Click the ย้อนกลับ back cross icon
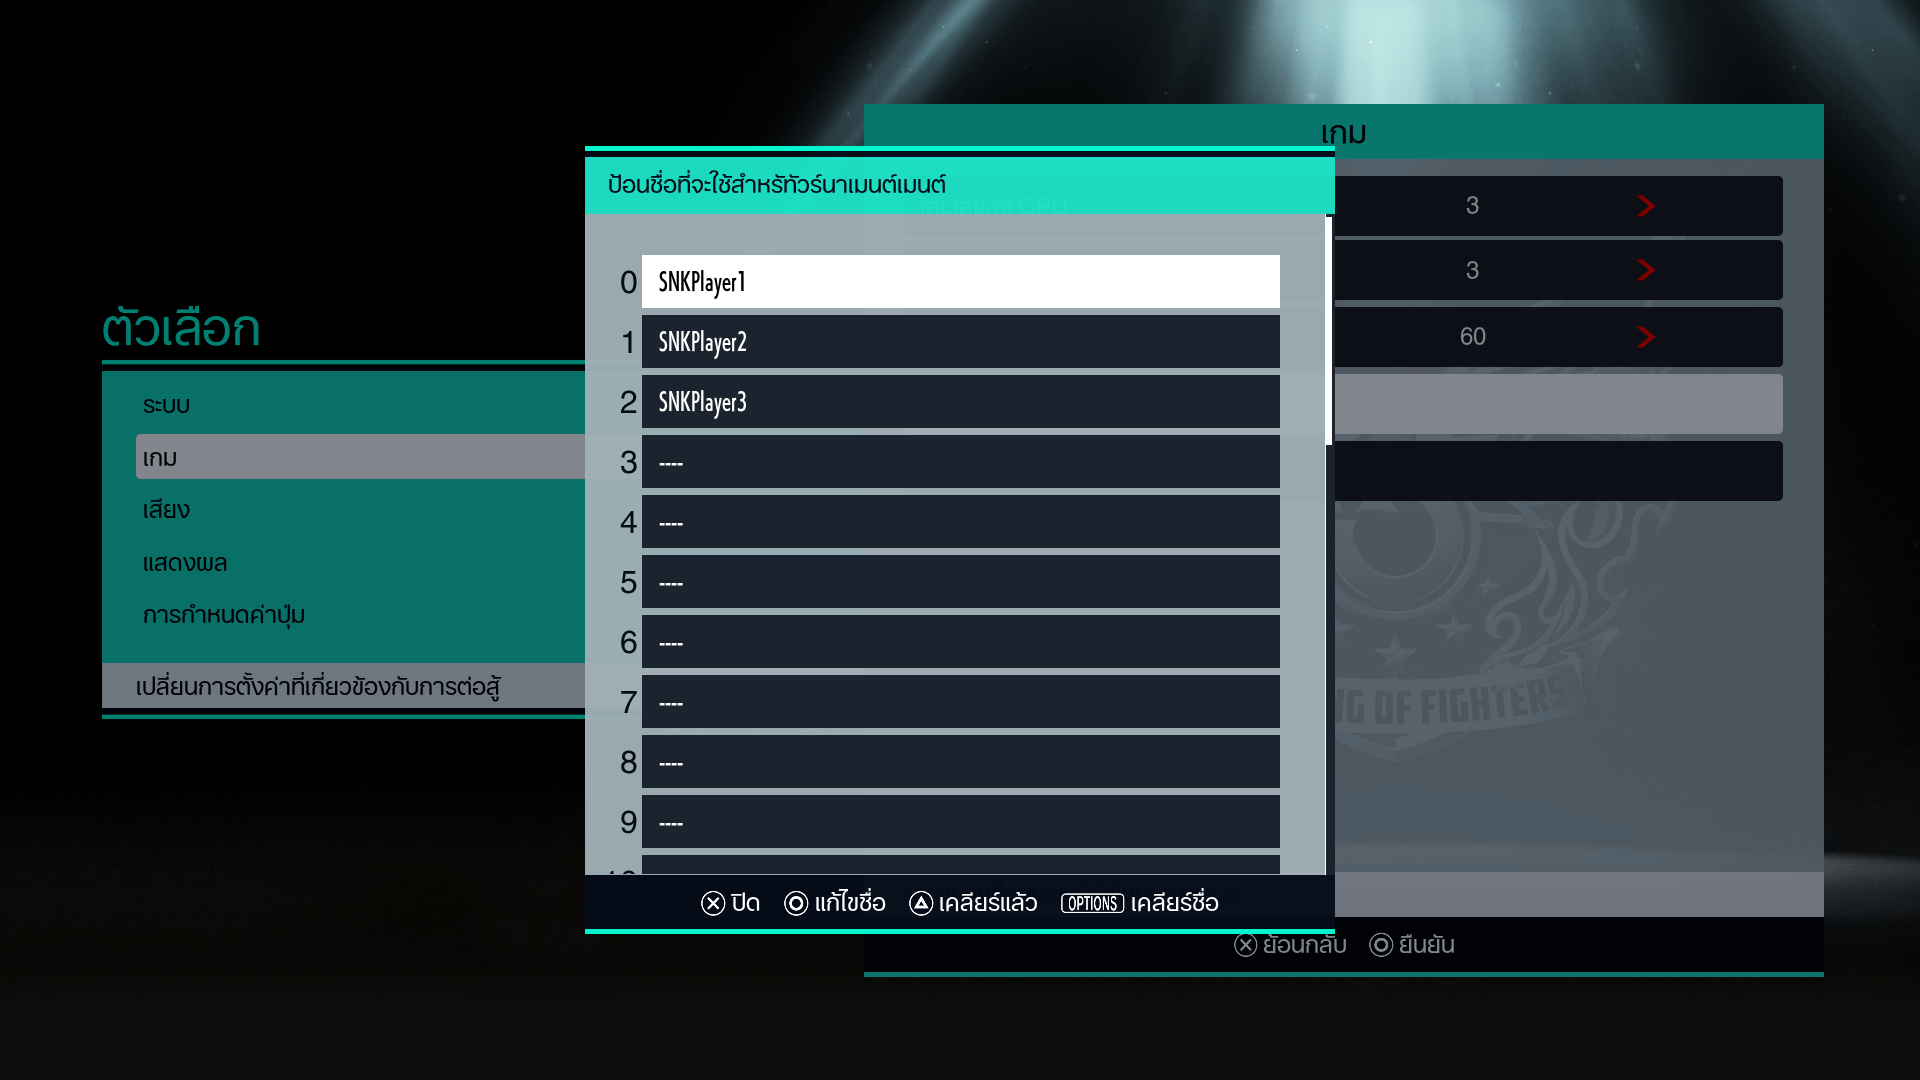Image resolution: width=1920 pixels, height=1080 pixels. 1246,946
